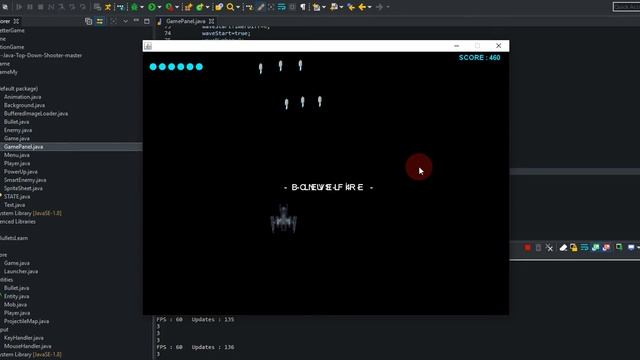Open the Run launch dropdown arrow
This screenshot has width=640, height=360.
[159, 7]
